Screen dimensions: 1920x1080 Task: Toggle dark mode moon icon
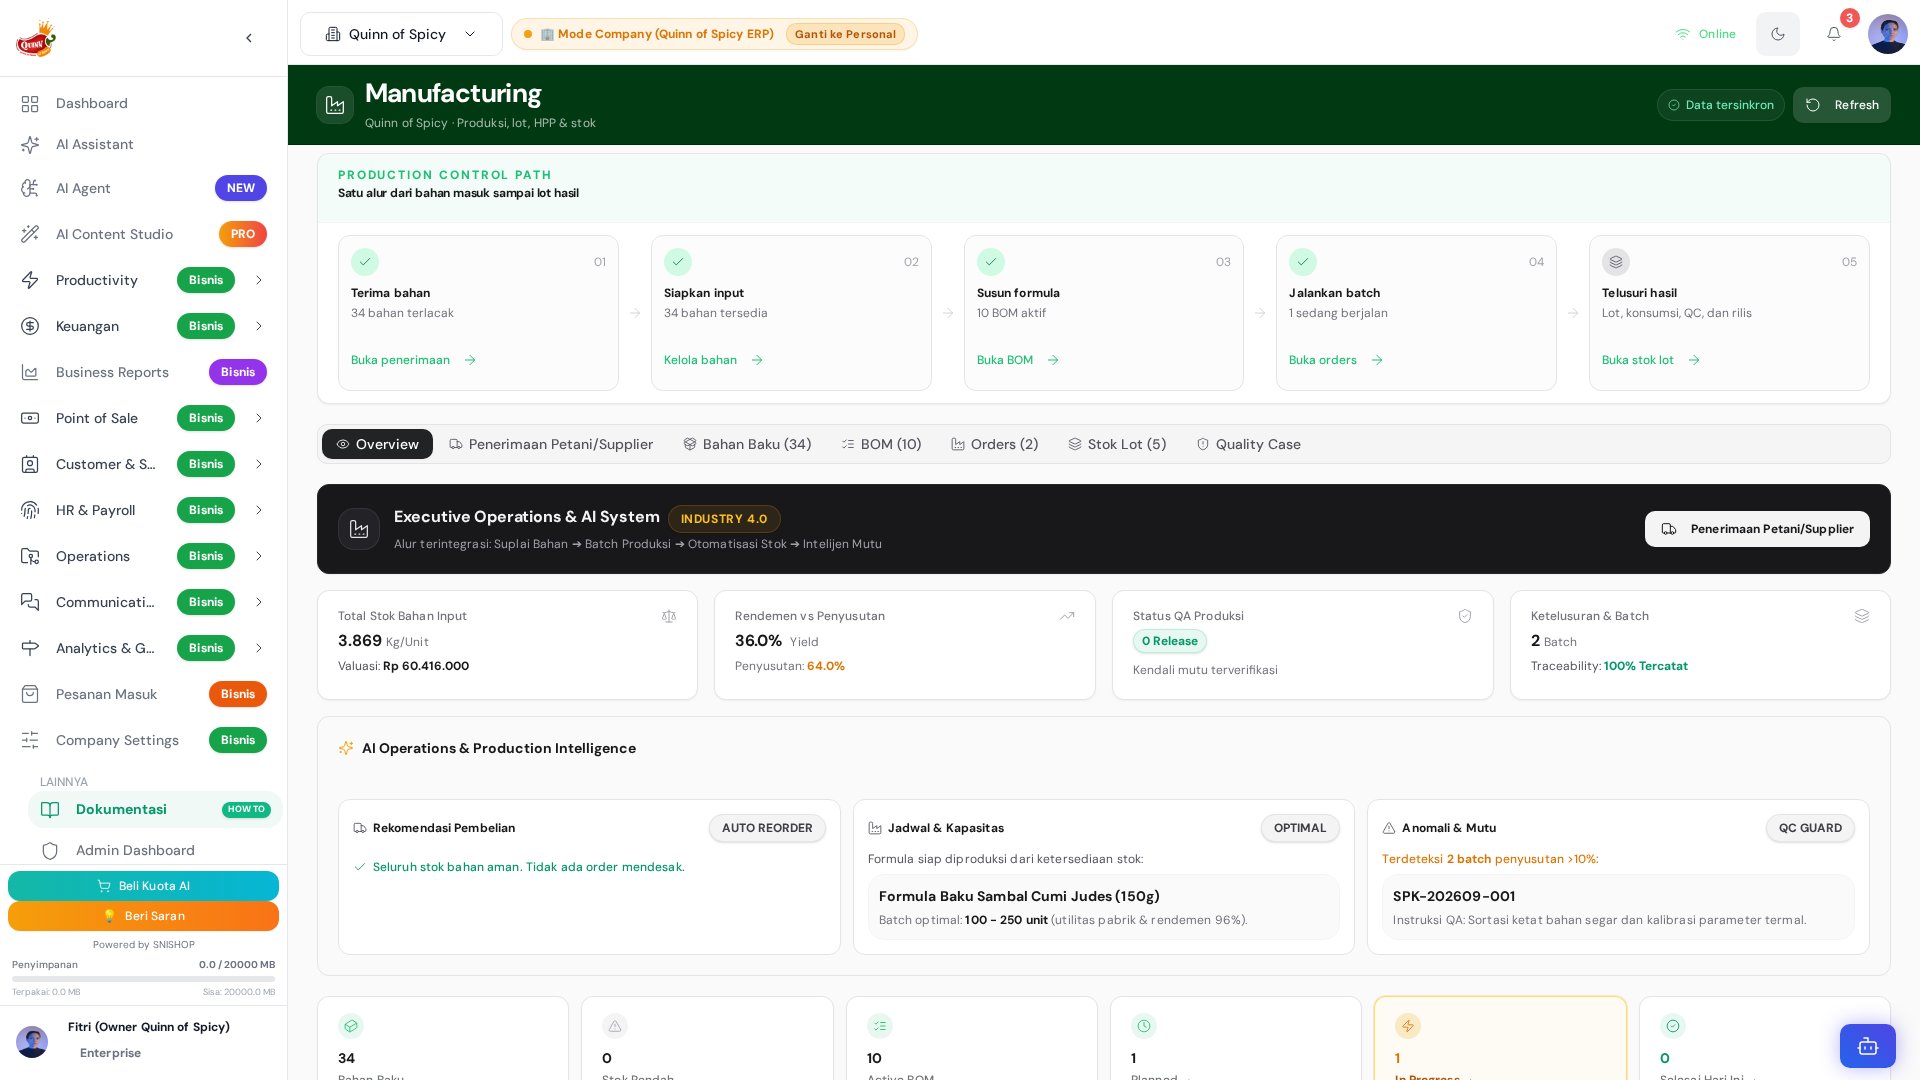tap(1778, 34)
